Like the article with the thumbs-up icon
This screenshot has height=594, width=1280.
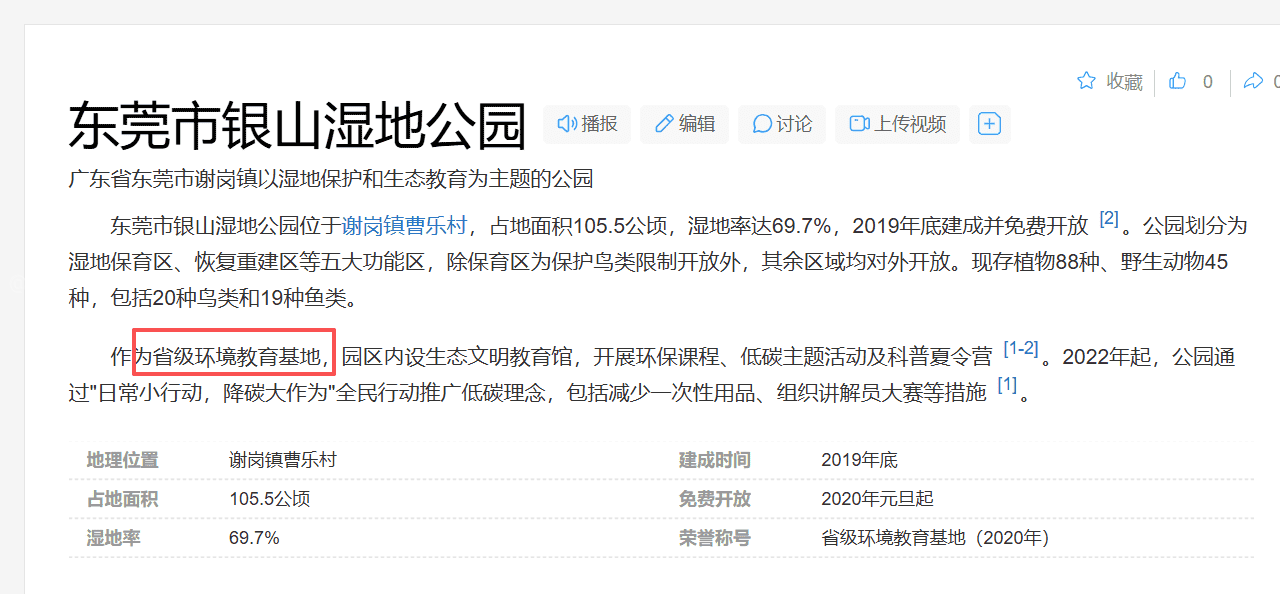point(1178,81)
